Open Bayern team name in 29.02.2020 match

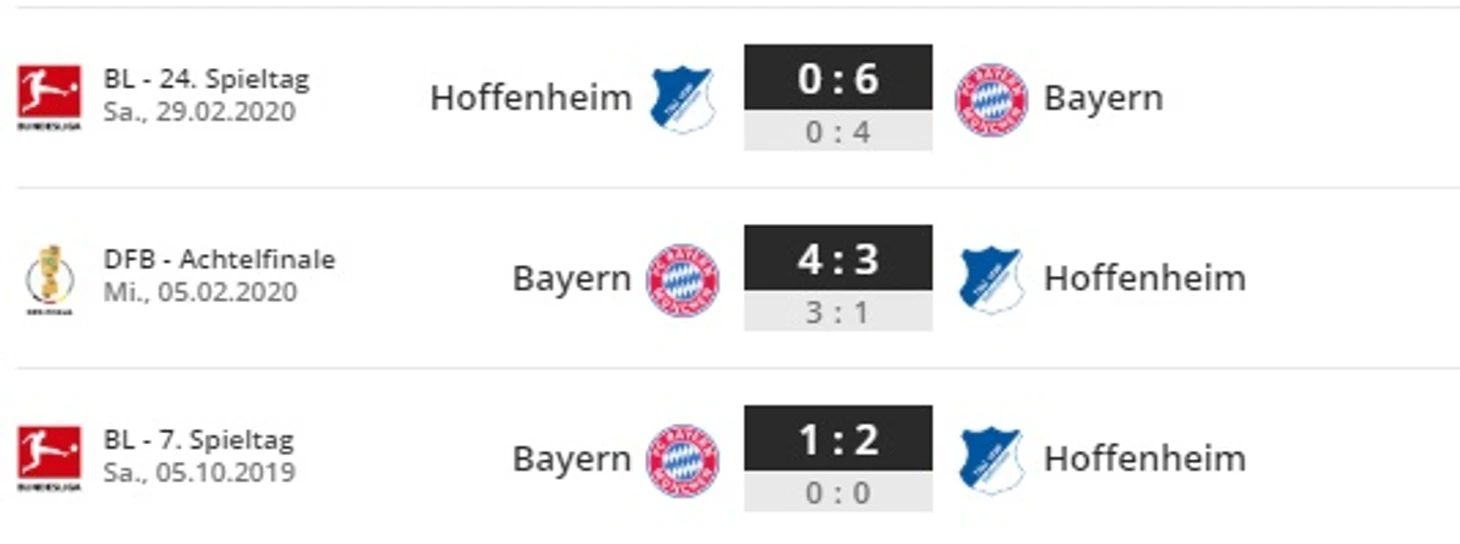(1103, 99)
